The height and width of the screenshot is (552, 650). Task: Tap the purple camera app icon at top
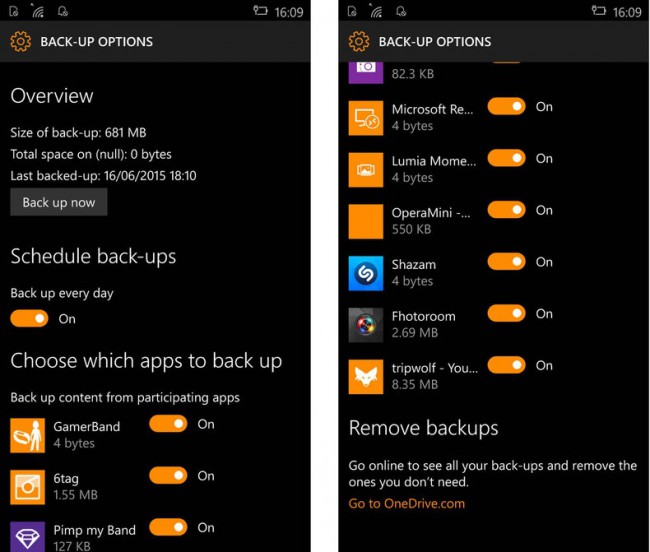[x=366, y=73]
